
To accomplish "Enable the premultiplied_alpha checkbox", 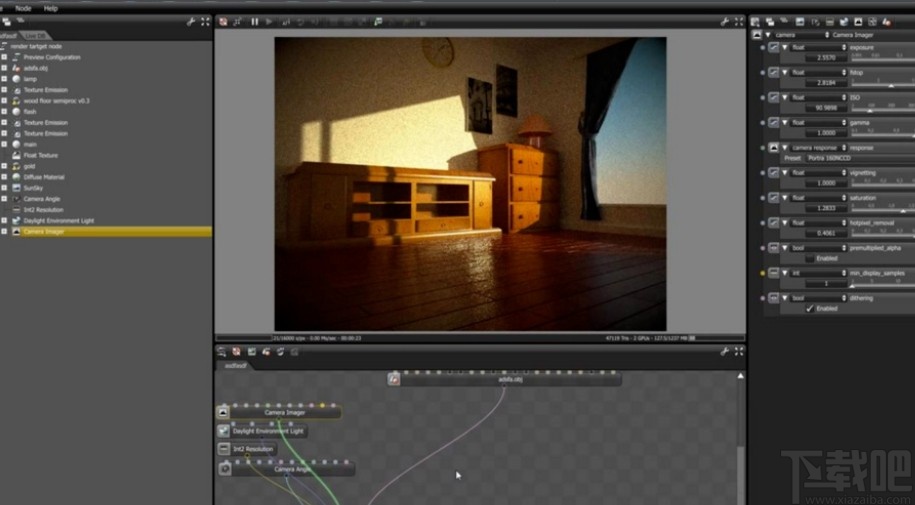I will pyautogui.click(x=810, y=258).
